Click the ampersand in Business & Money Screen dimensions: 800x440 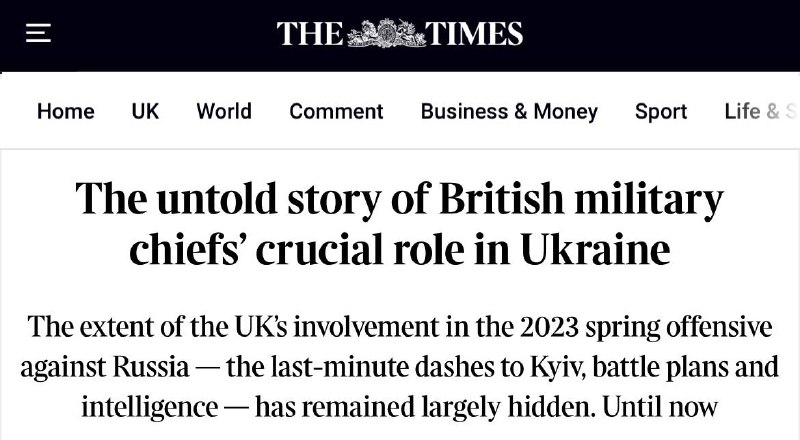tap(520, 111)
